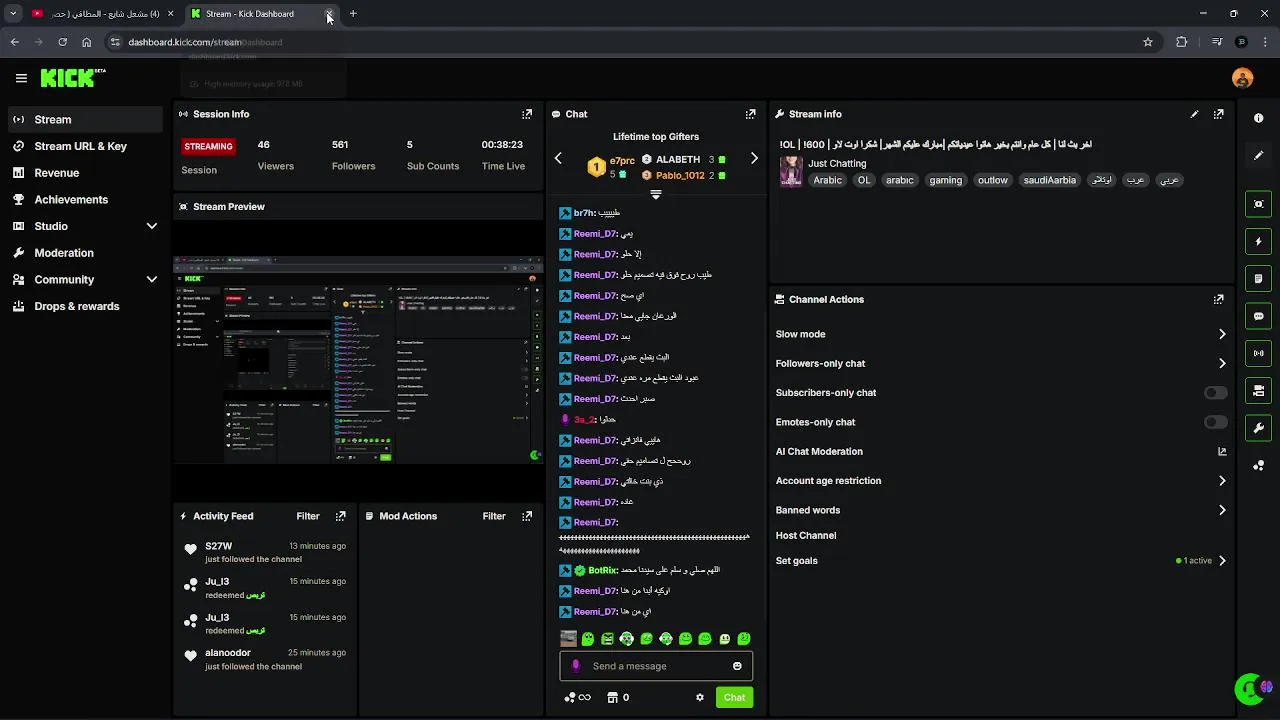Show previous top gifters with left arrow
This screenshot has width=1280, height=720.
tap(558, 158)
